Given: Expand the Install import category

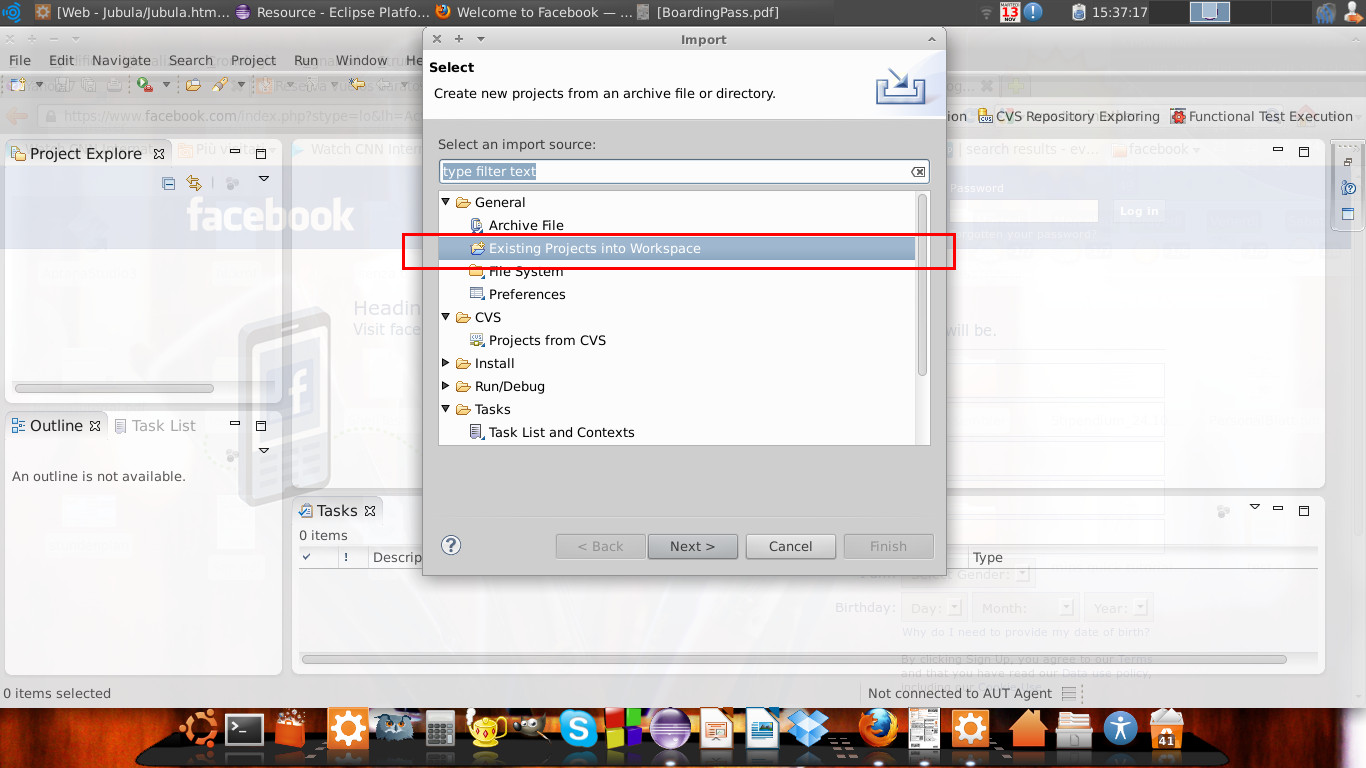Looking at the screenshot, I should 446,363.
